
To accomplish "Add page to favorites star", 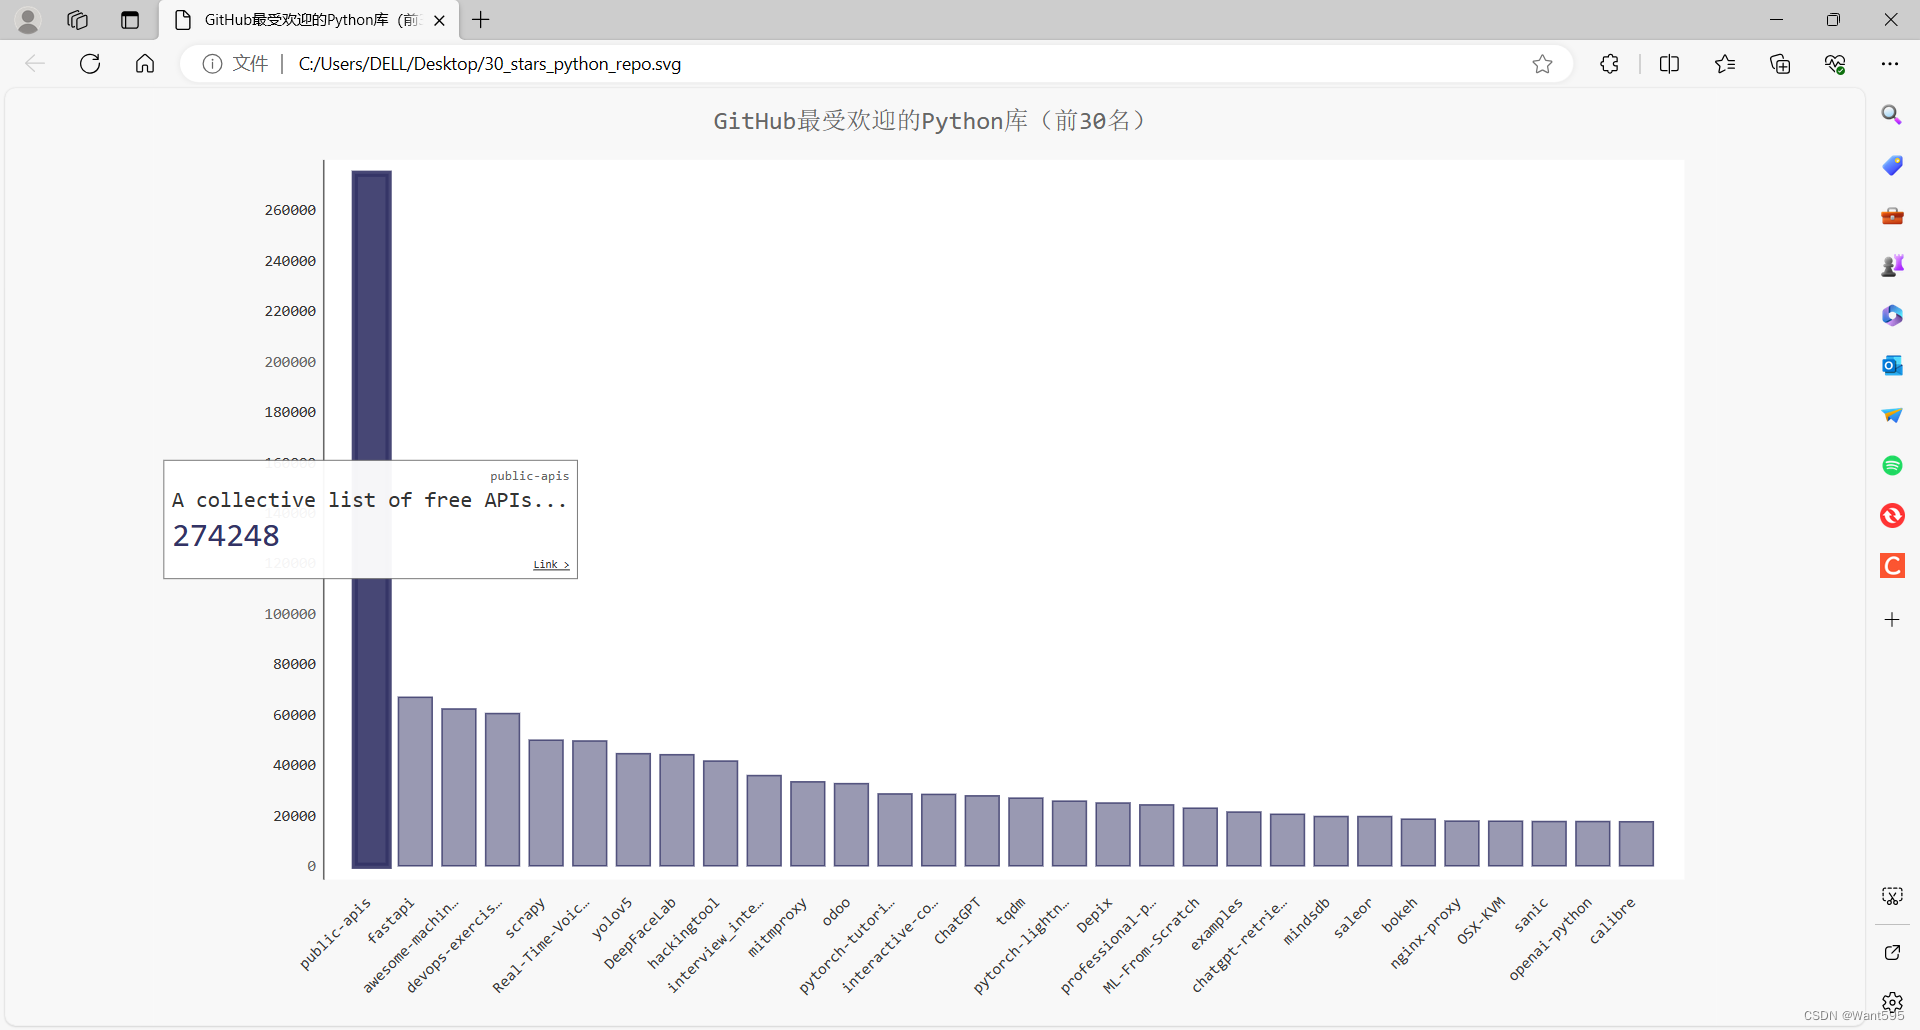I will 1542,64.
